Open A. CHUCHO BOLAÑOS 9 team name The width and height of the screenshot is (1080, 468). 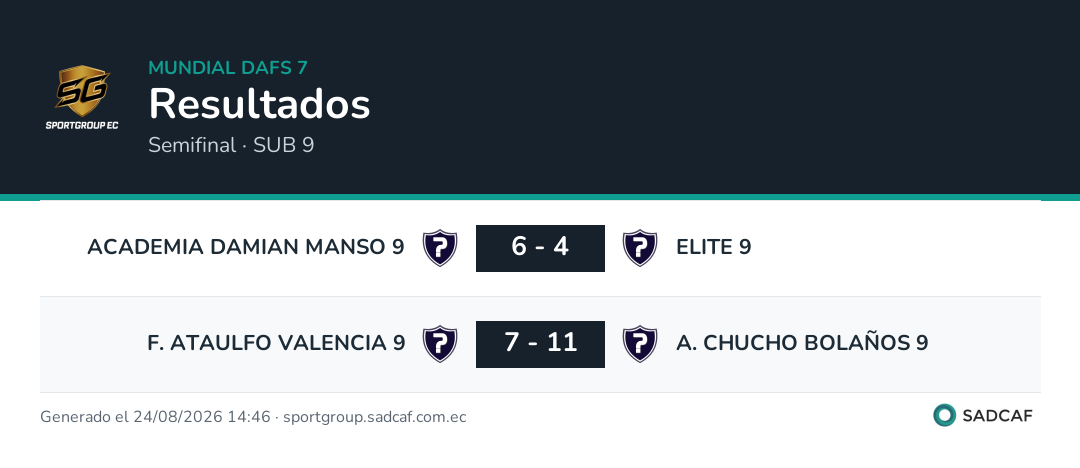click(802, 343)
